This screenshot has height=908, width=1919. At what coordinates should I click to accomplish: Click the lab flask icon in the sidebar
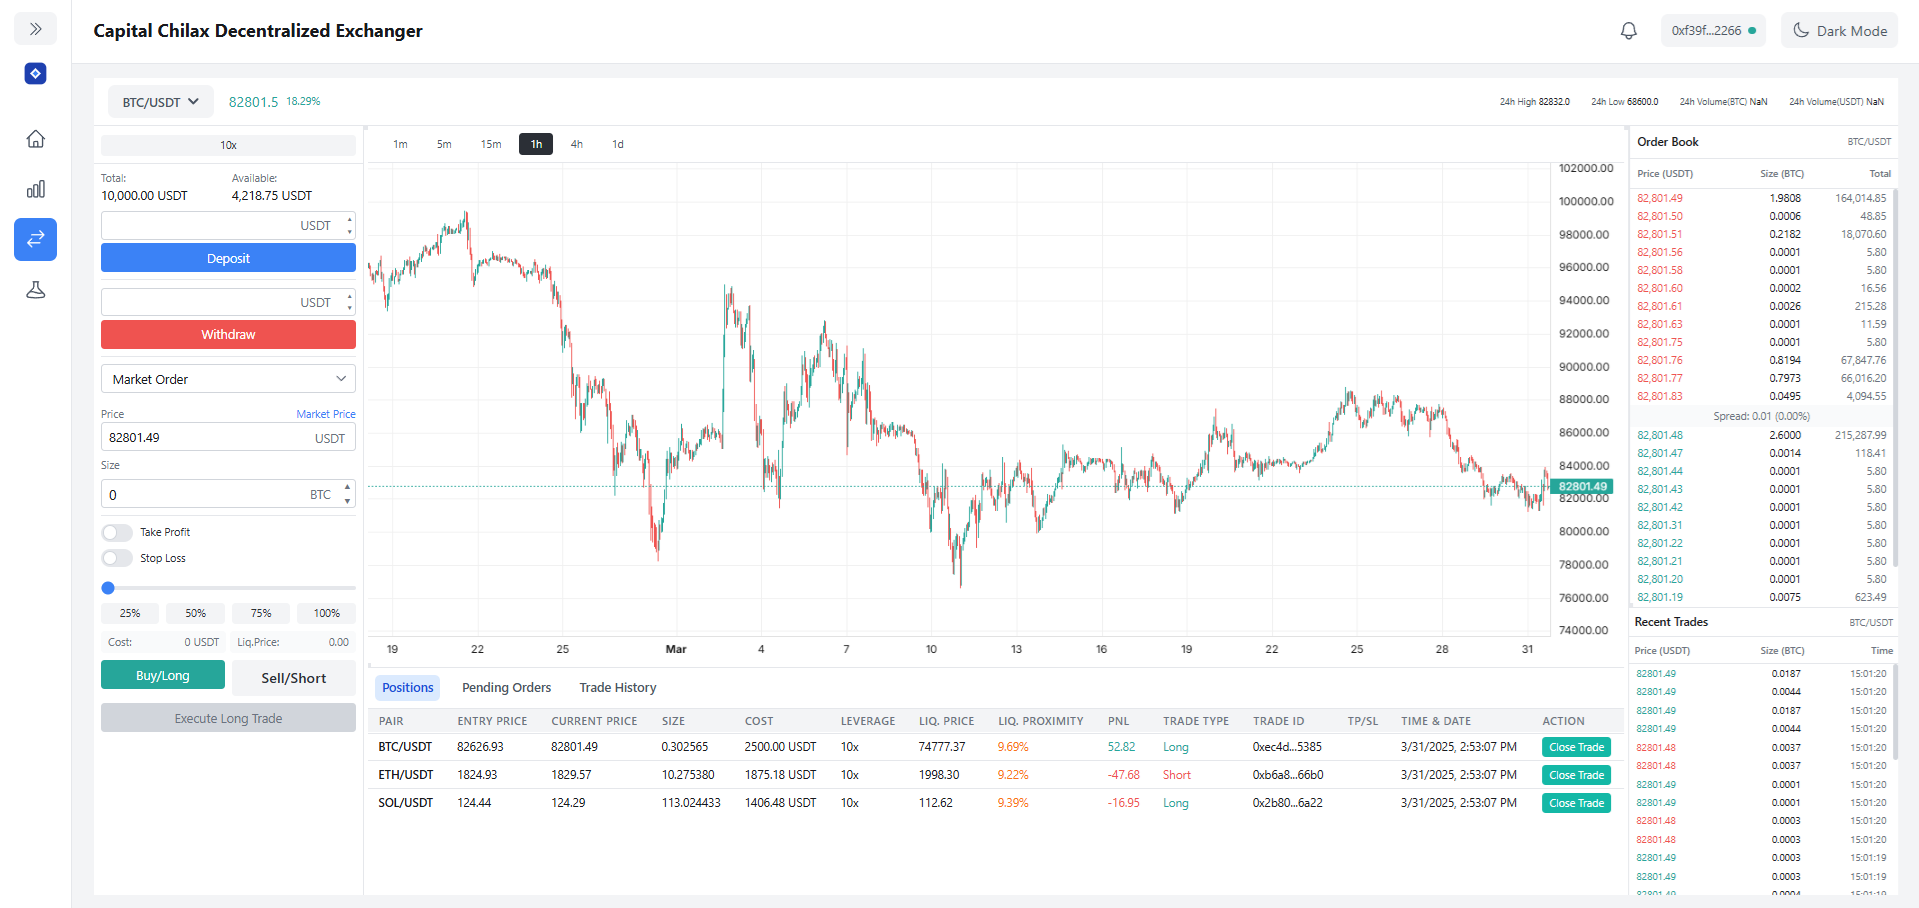pyautogui.click(x=35, y=289)
